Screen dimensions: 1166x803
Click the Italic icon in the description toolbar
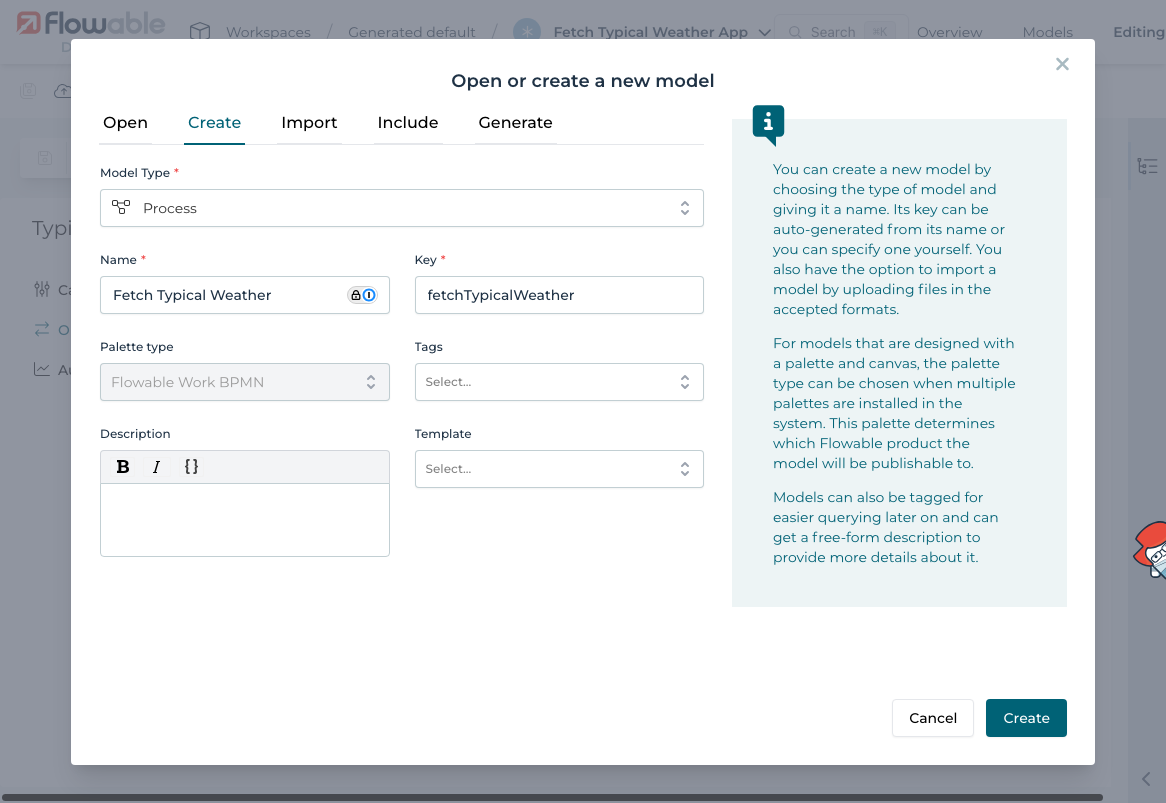(156, 466)
